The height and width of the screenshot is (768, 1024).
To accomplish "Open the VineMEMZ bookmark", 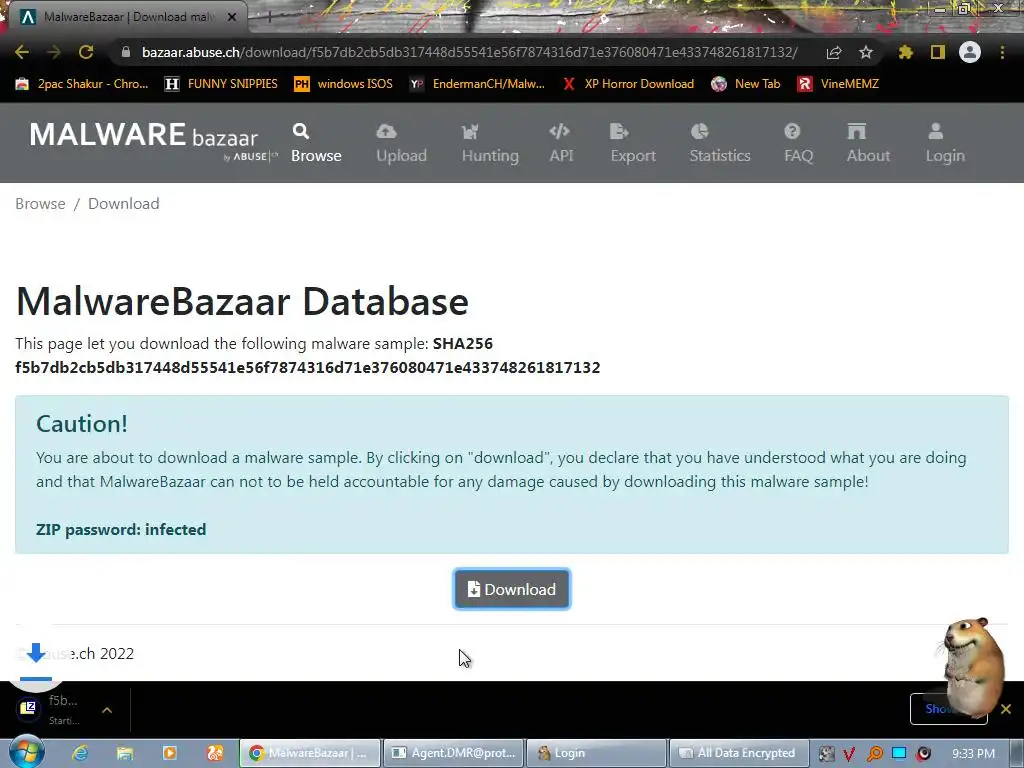I will [838, 84].
